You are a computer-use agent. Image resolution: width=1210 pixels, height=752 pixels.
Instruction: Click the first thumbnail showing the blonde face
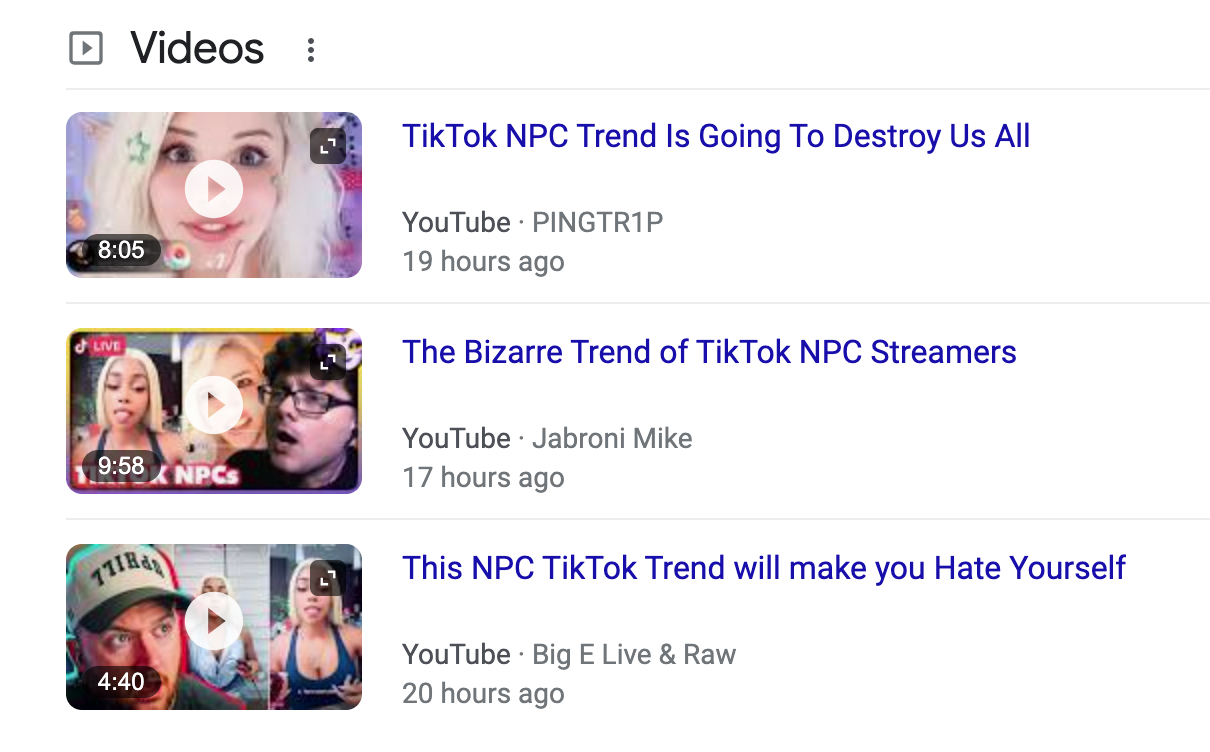[214, 195]
